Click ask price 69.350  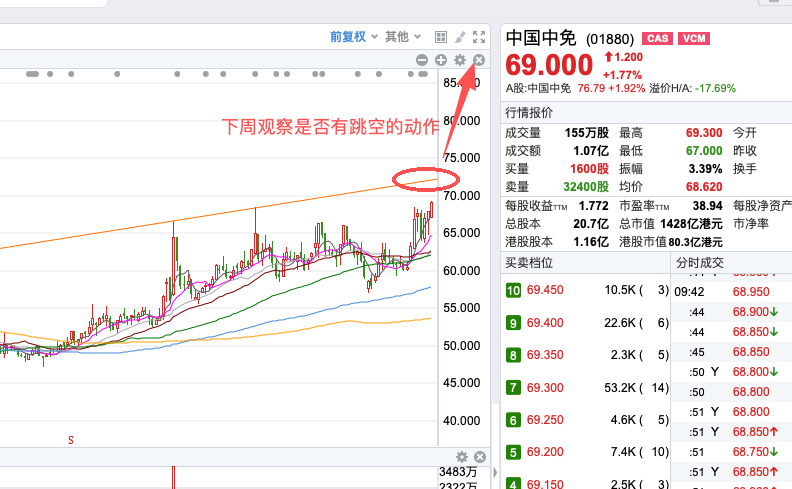click(x=545, y=355)
